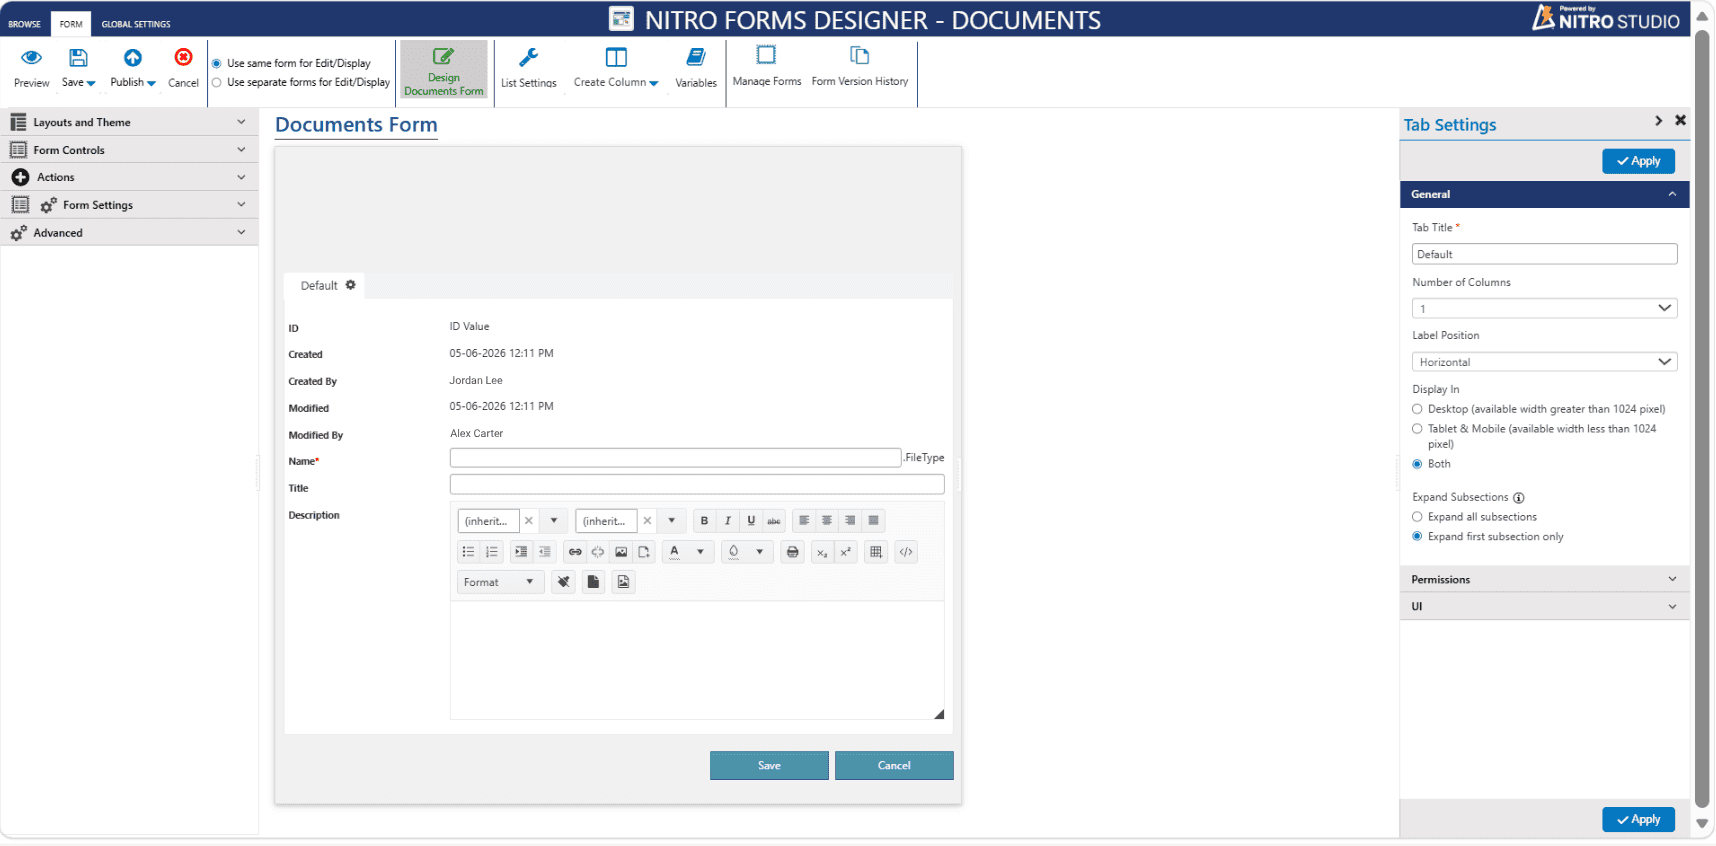The image size is (1716, 846).
Task: Switch to GLOBAL SETTINGS tab
Action: [136, 24]
